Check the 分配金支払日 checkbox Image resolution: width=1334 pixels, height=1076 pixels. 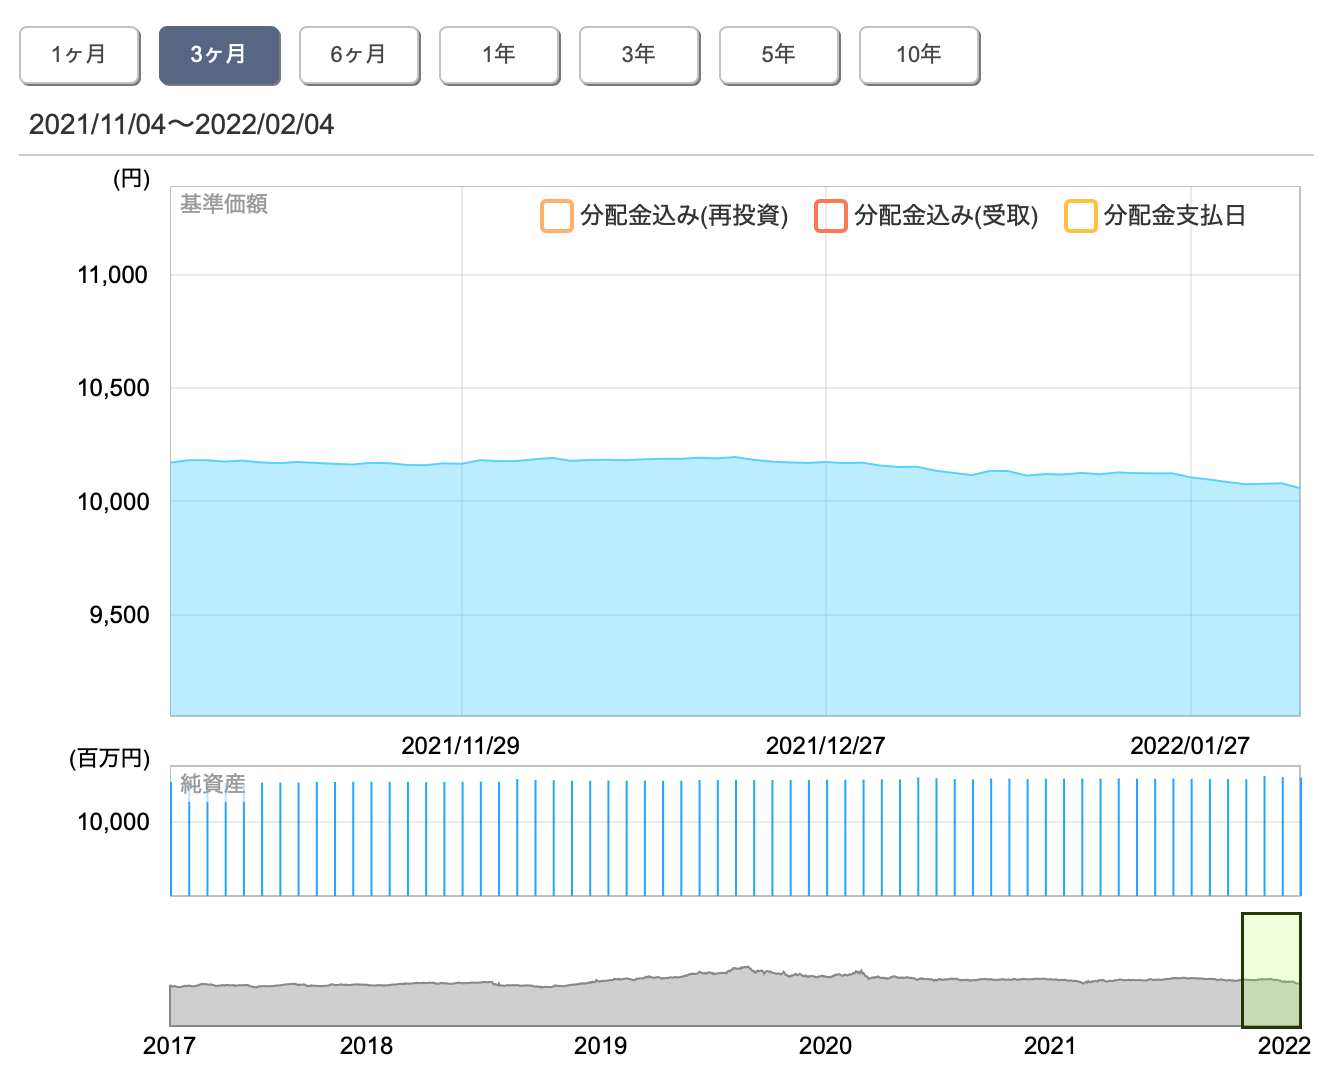click(1080, 216)
